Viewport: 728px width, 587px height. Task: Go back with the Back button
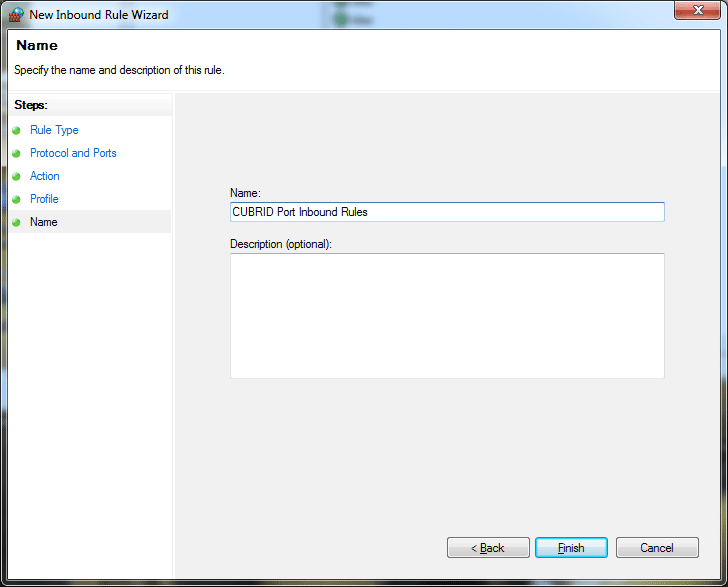click(488, 548)
